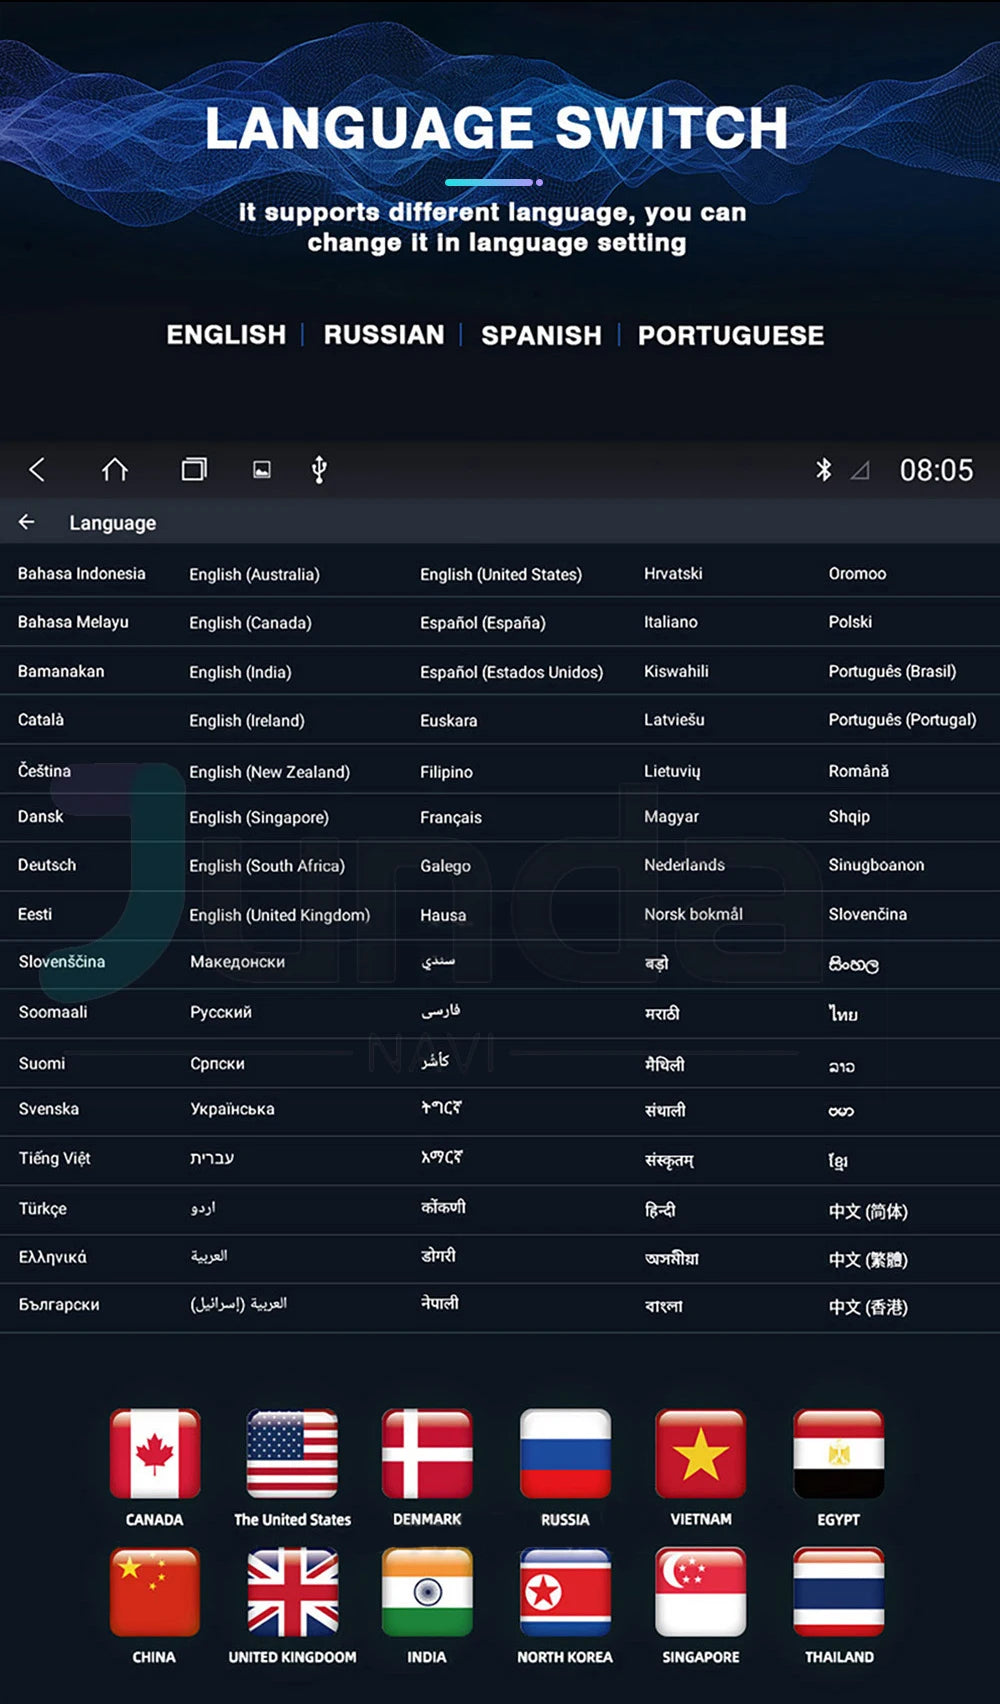
Task: Tap the Tiếng Việt language entry
Action: point(55,1158)
